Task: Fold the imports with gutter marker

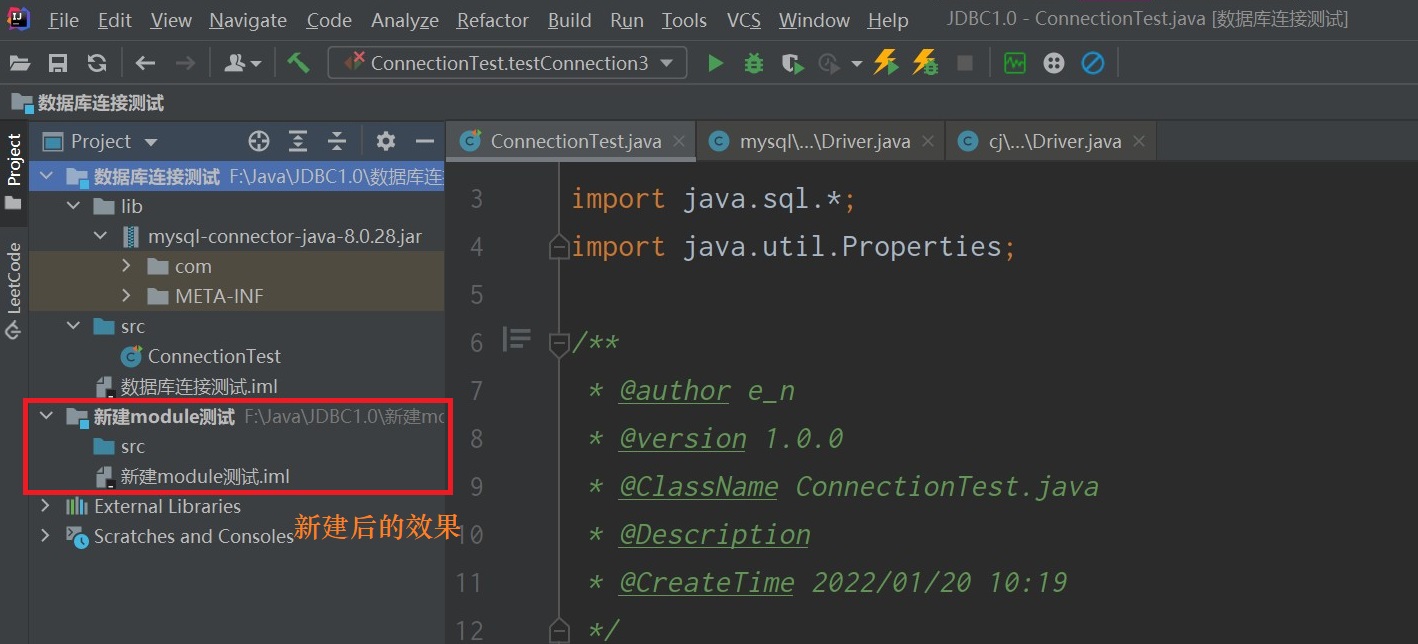Action: 559,246
